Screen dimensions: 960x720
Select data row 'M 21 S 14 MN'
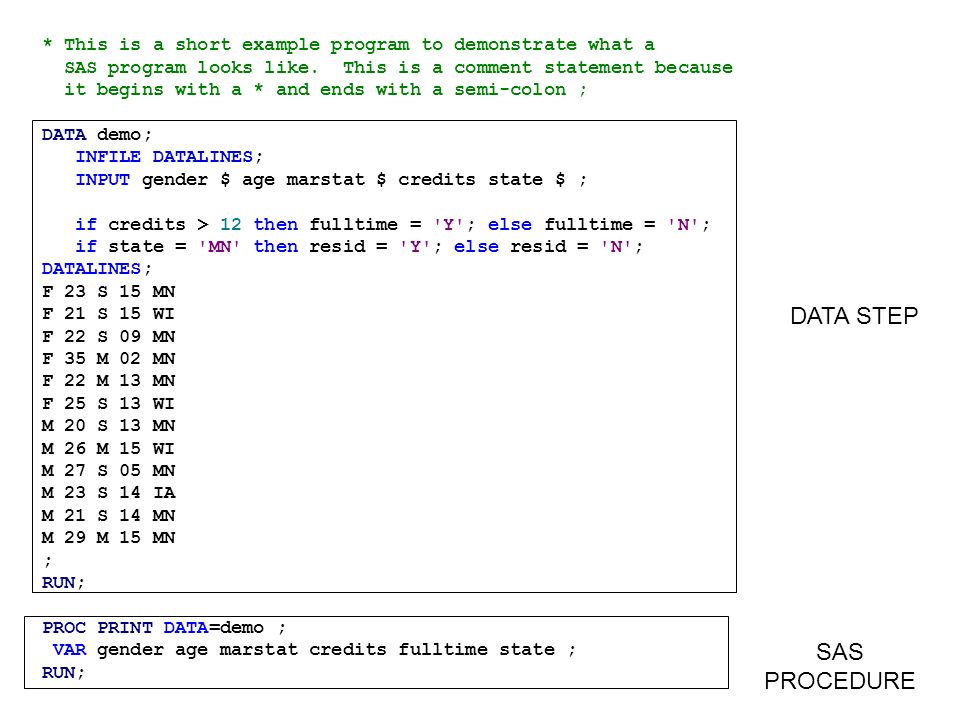click(108, 516)
